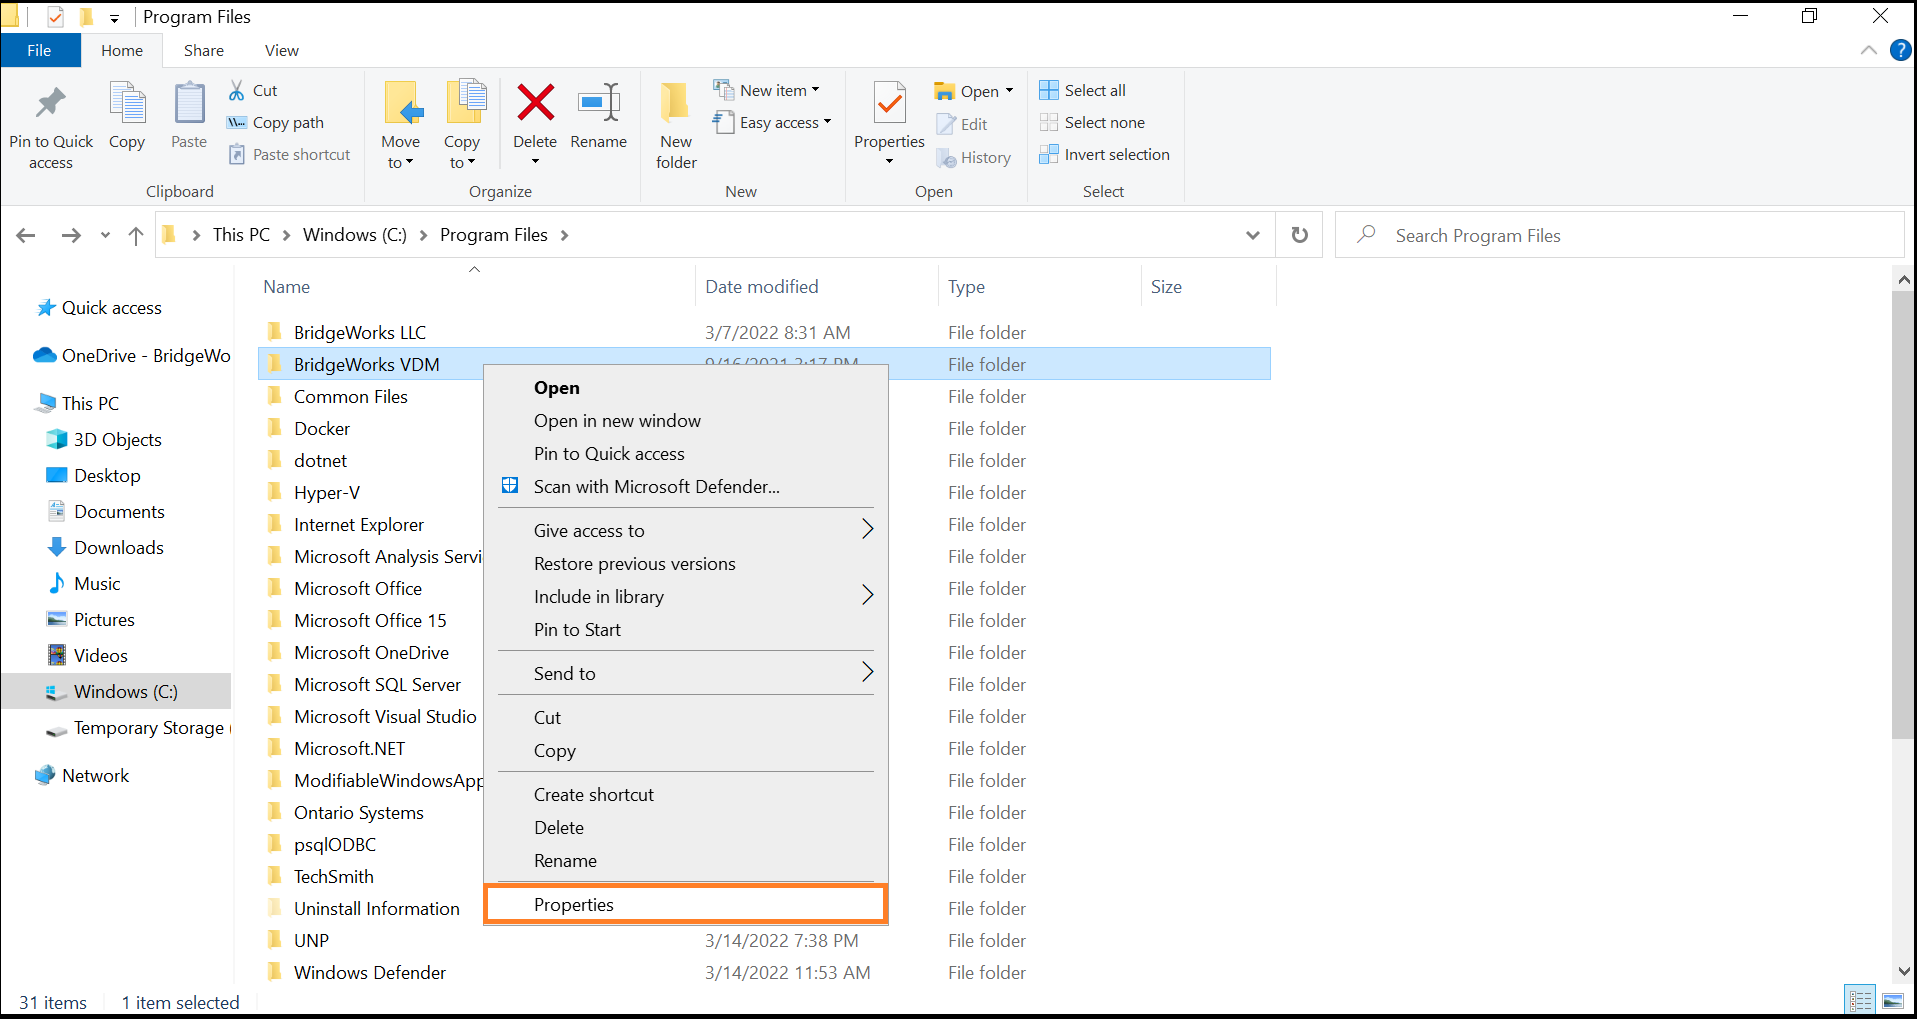This screenshot has width=1917, height=1019.
Task: Sort by the Size column header
Action: [1166, 287]
